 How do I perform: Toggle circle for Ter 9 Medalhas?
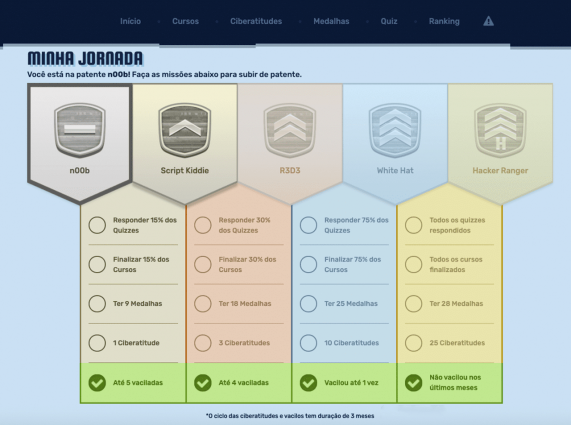97,303
